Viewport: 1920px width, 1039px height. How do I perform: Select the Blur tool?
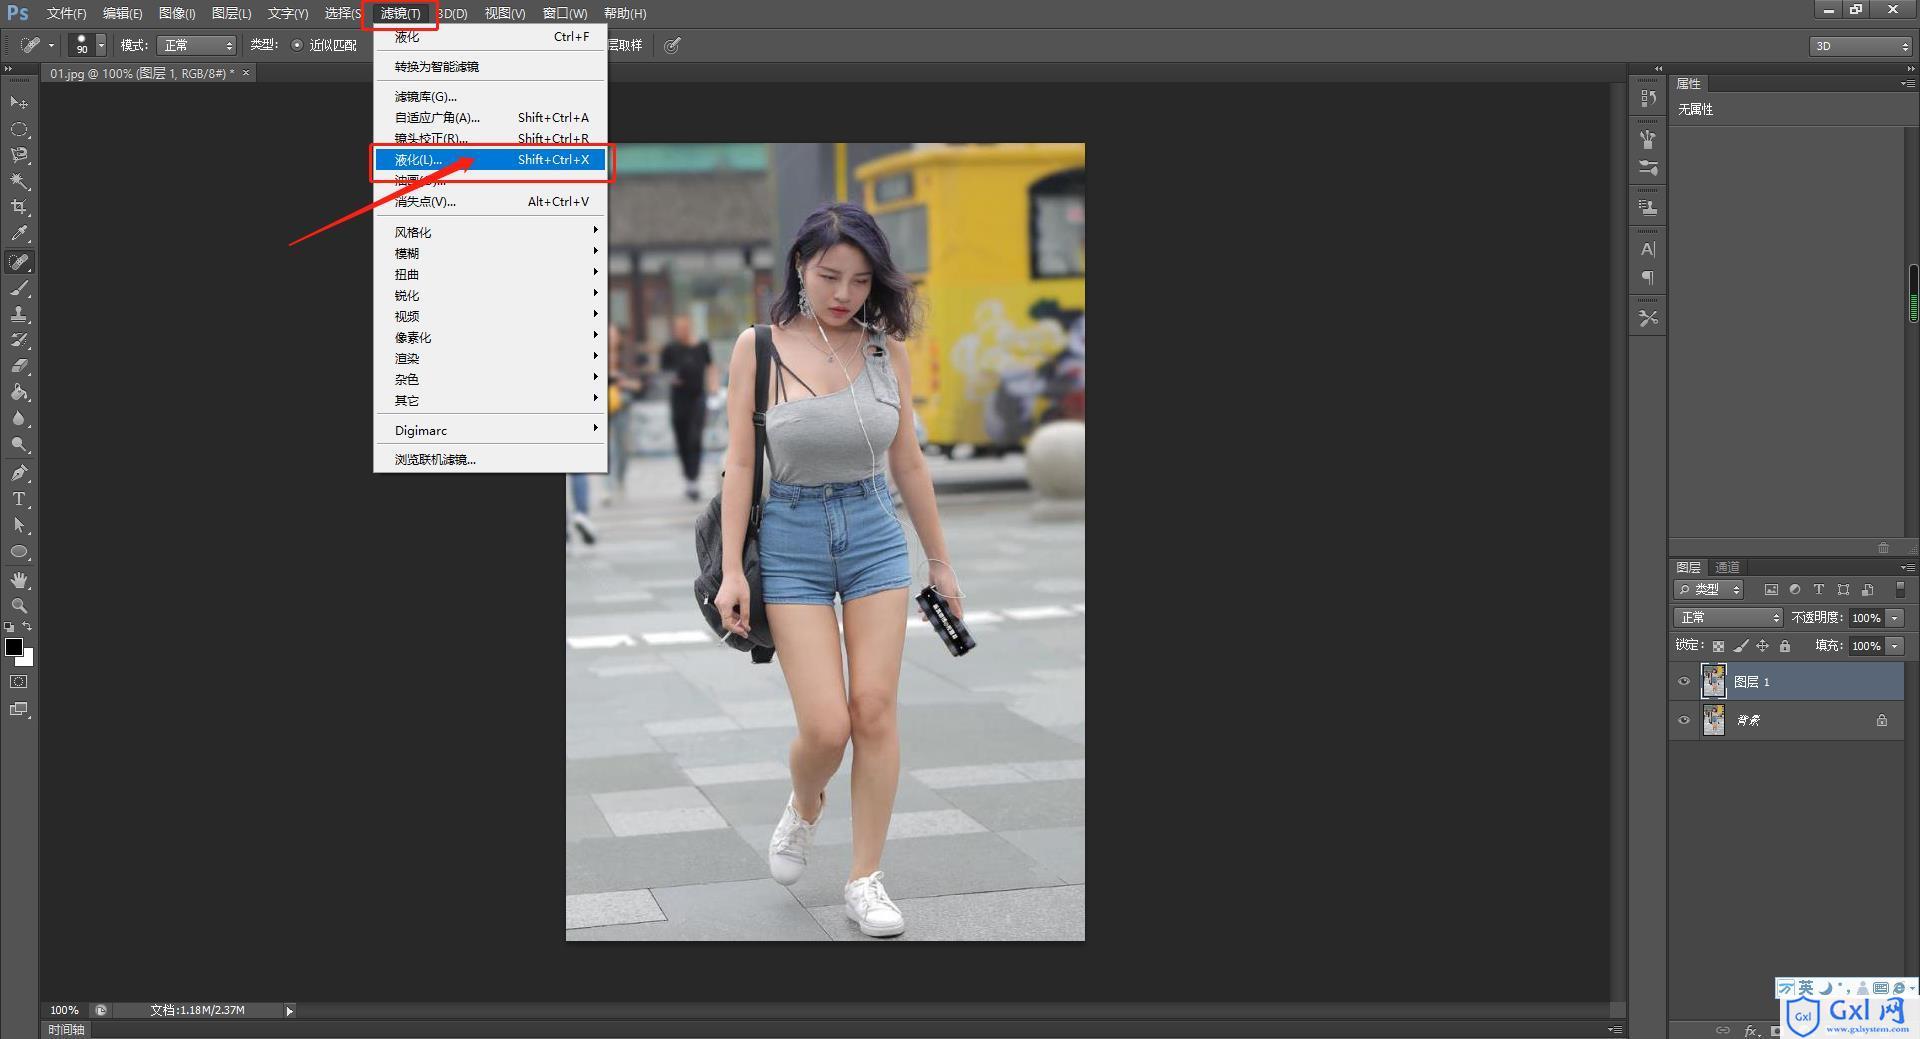pyautogui.click(x=19, y=418)
